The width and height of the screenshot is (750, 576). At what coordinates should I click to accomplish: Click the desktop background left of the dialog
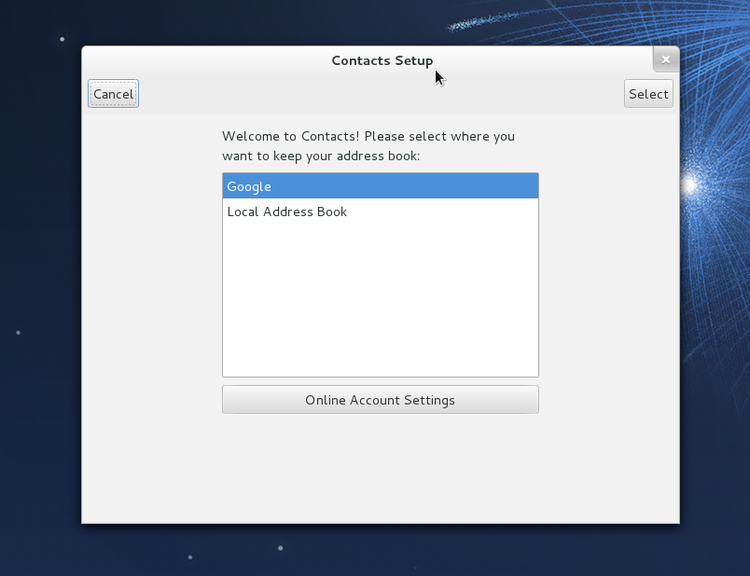click(x=40, y=300)
